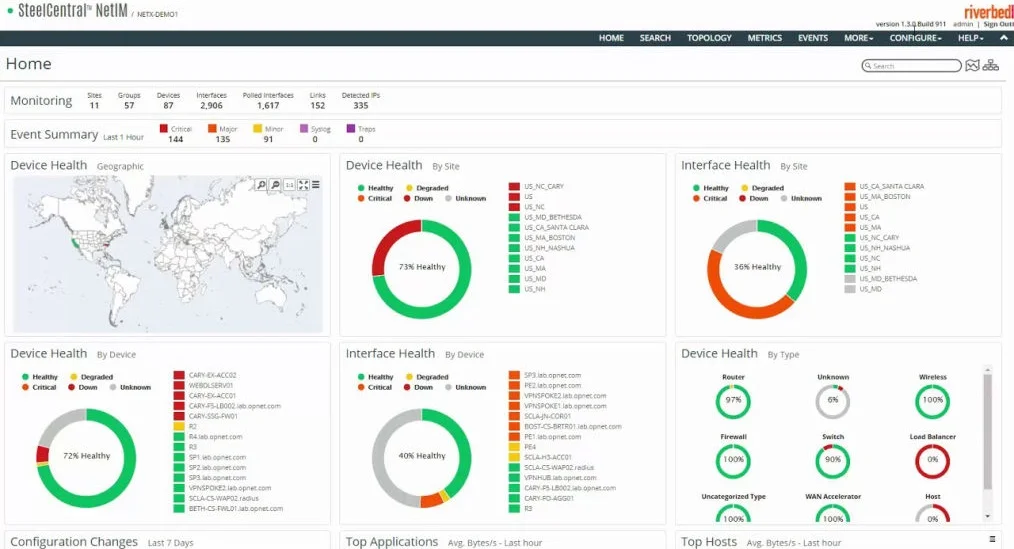Click the Interfaces count 2,906

tap(211, 105)
